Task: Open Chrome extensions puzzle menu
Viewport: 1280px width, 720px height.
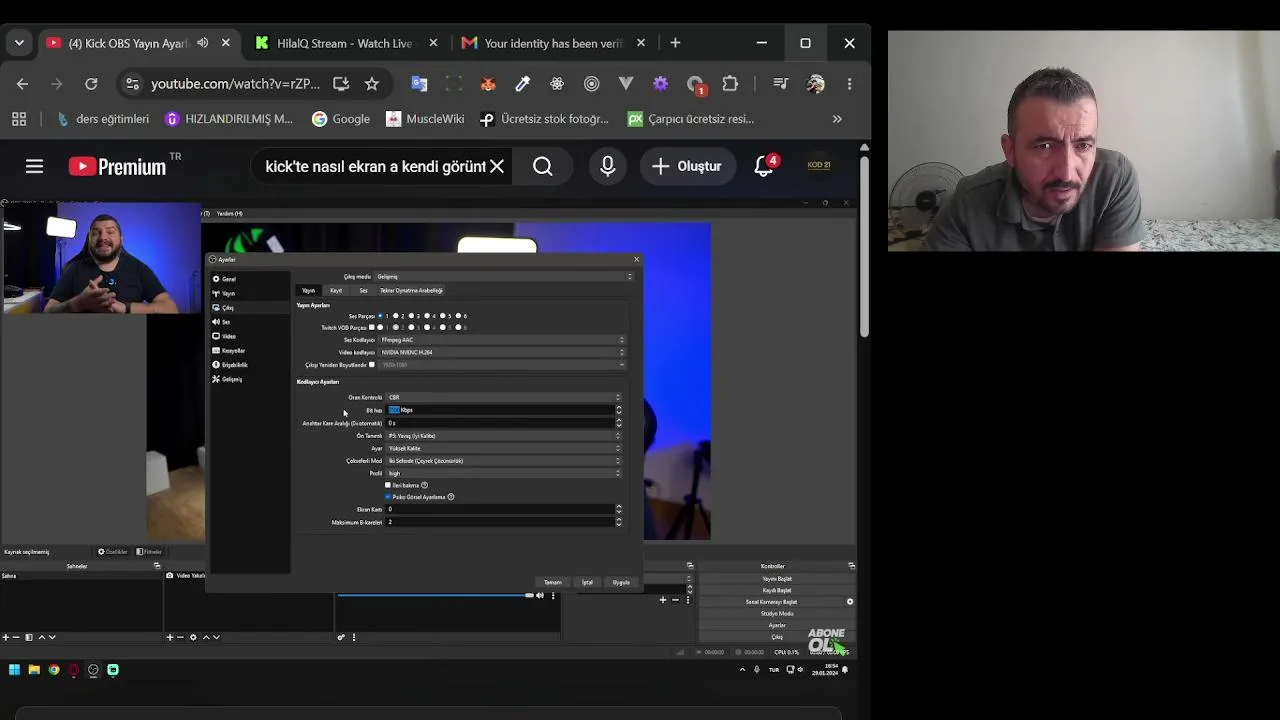Action: 730,84
